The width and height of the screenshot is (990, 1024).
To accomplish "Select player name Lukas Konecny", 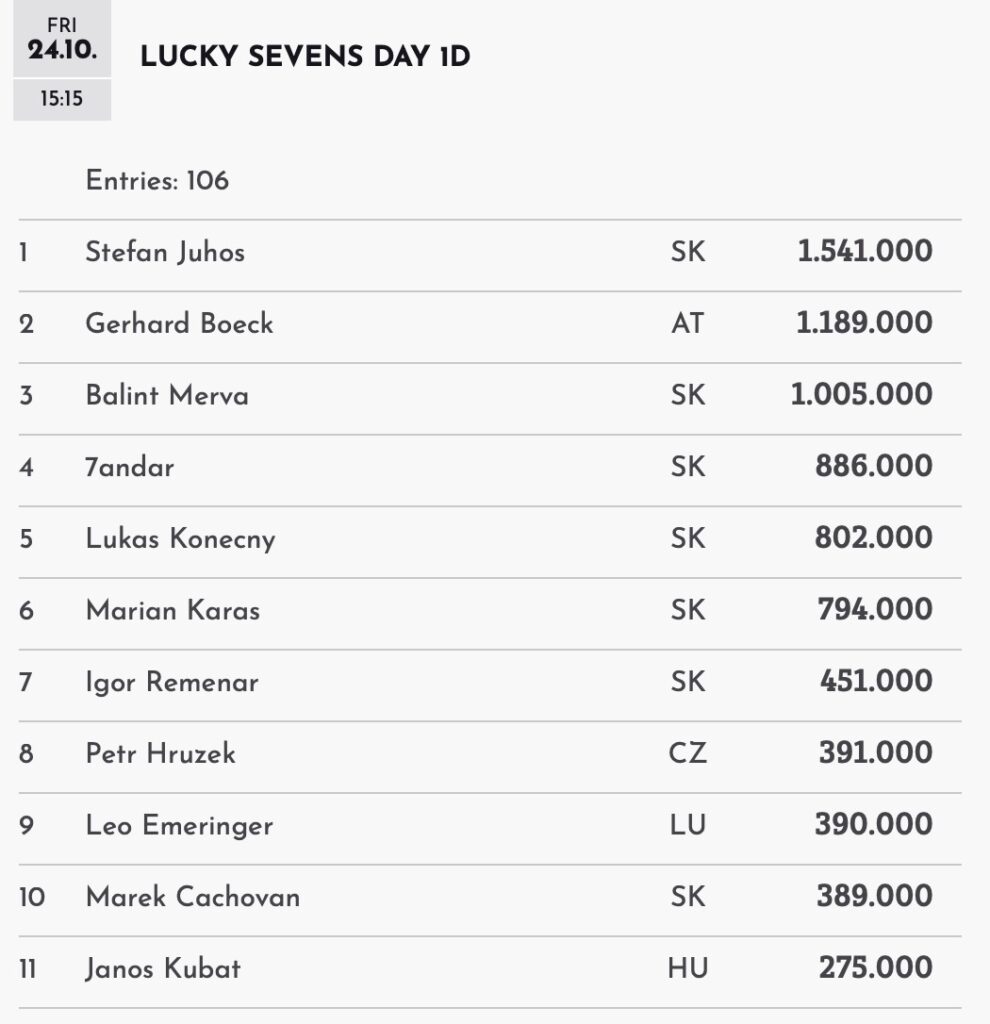I will (x=180, y=539).
